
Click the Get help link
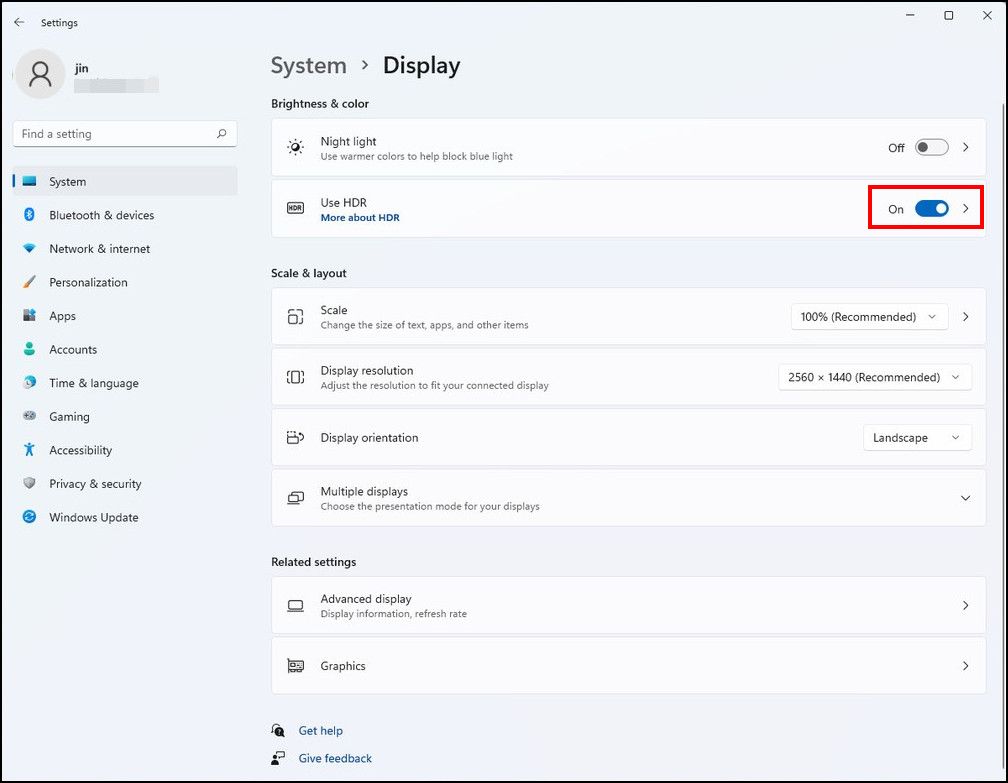320,731
